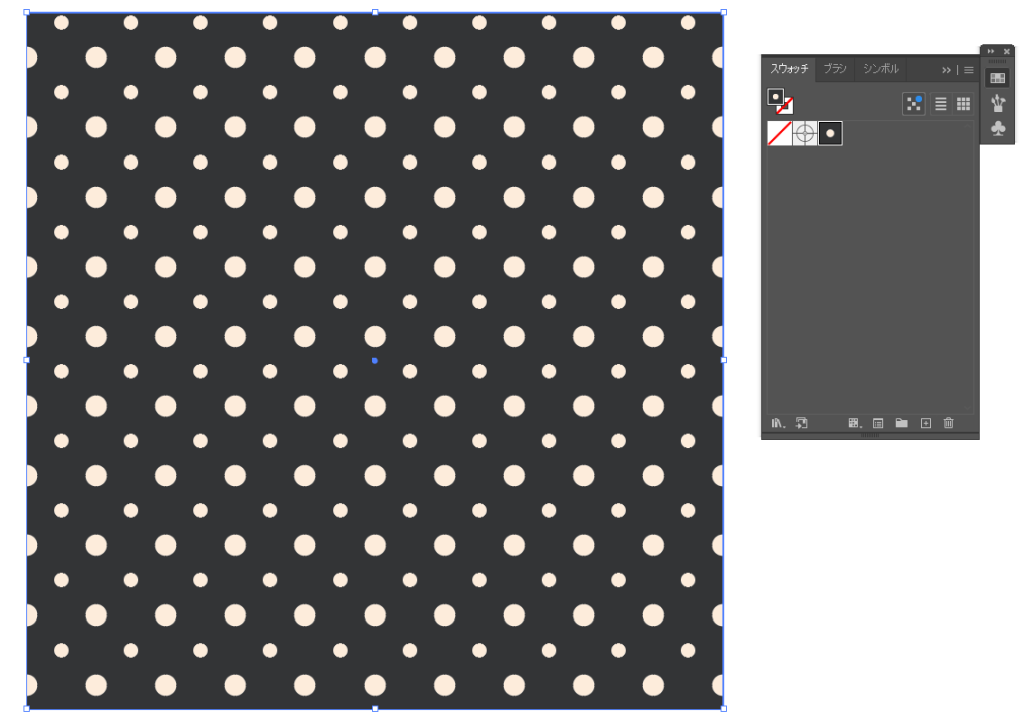Open the Swatch Libraries menu icon
The width and height of the screenshot is (1024, 720).
point(777,423)
